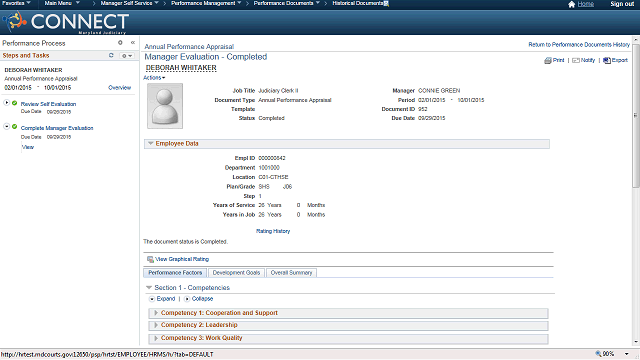
Task: Switch to the Overall Summary tab
Action: click(291, 273)
